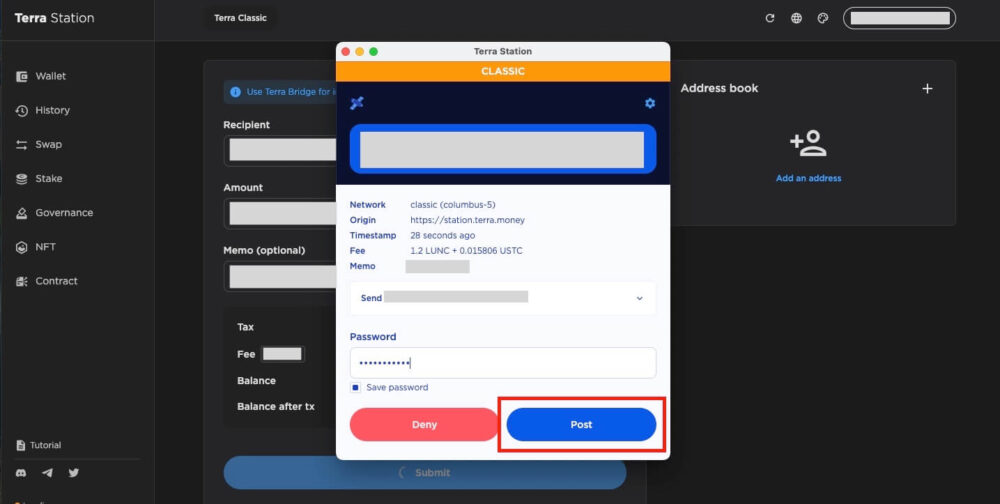Image resolution: width=1000 pixels, height=504 pixels.
Task: Click the Terra Bridge info icon
Action: pyautogui.click(x=235, y=92)
